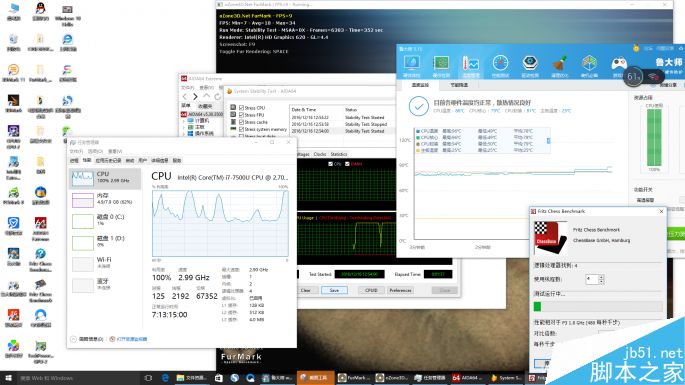The height and width of the screenshot is (385, 685).
Task: Go forward with the AIDA64 right arrow
Action: (x=195, y=96)
